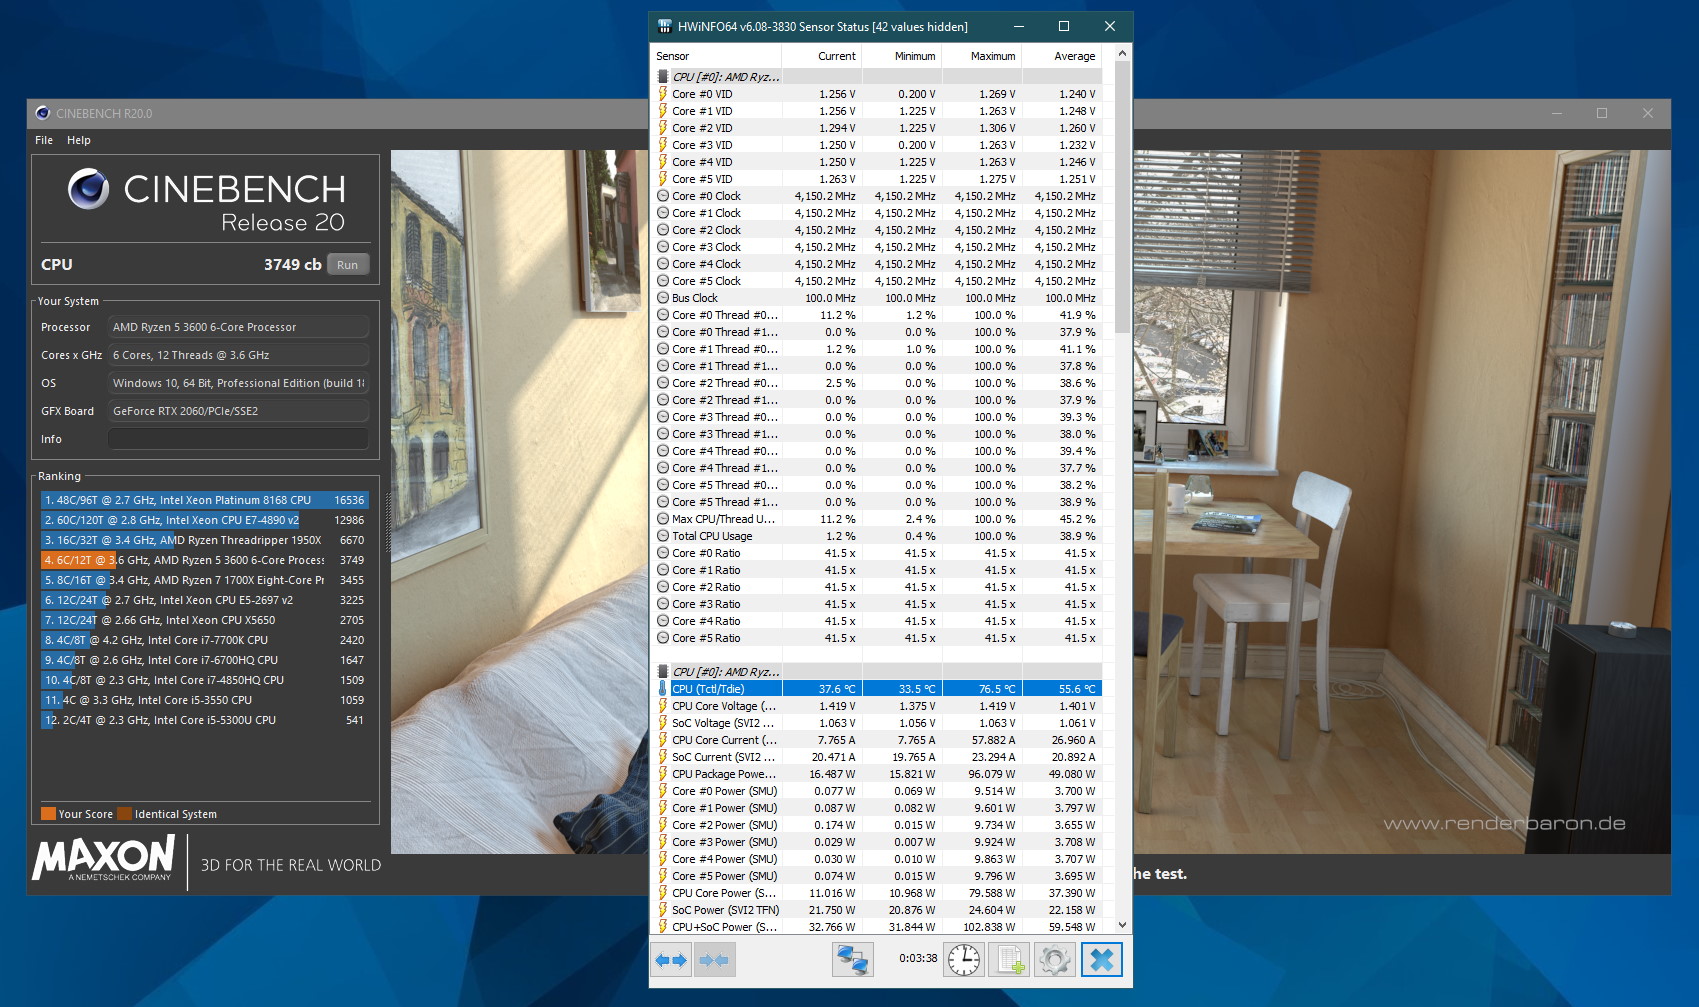Click the lightning icon beside Core #4 VID
1699x1007 pixels.
point(662,162)
